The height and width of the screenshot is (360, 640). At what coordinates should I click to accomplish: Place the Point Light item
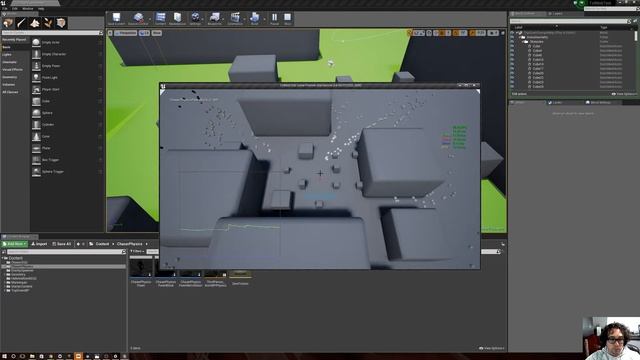66,78
